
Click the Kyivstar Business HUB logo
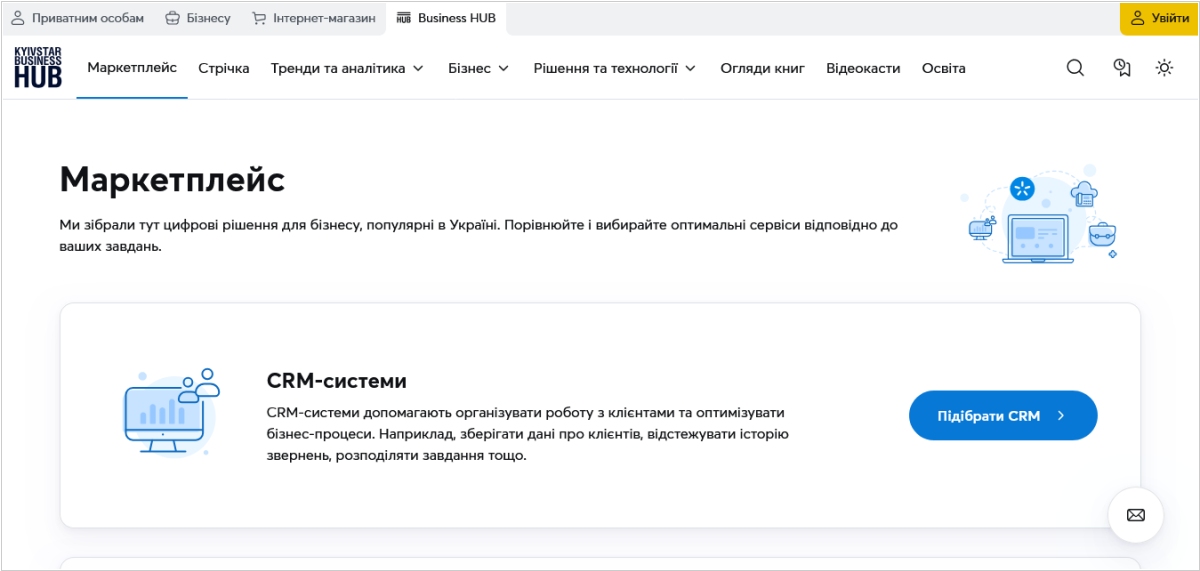[38, 68]
